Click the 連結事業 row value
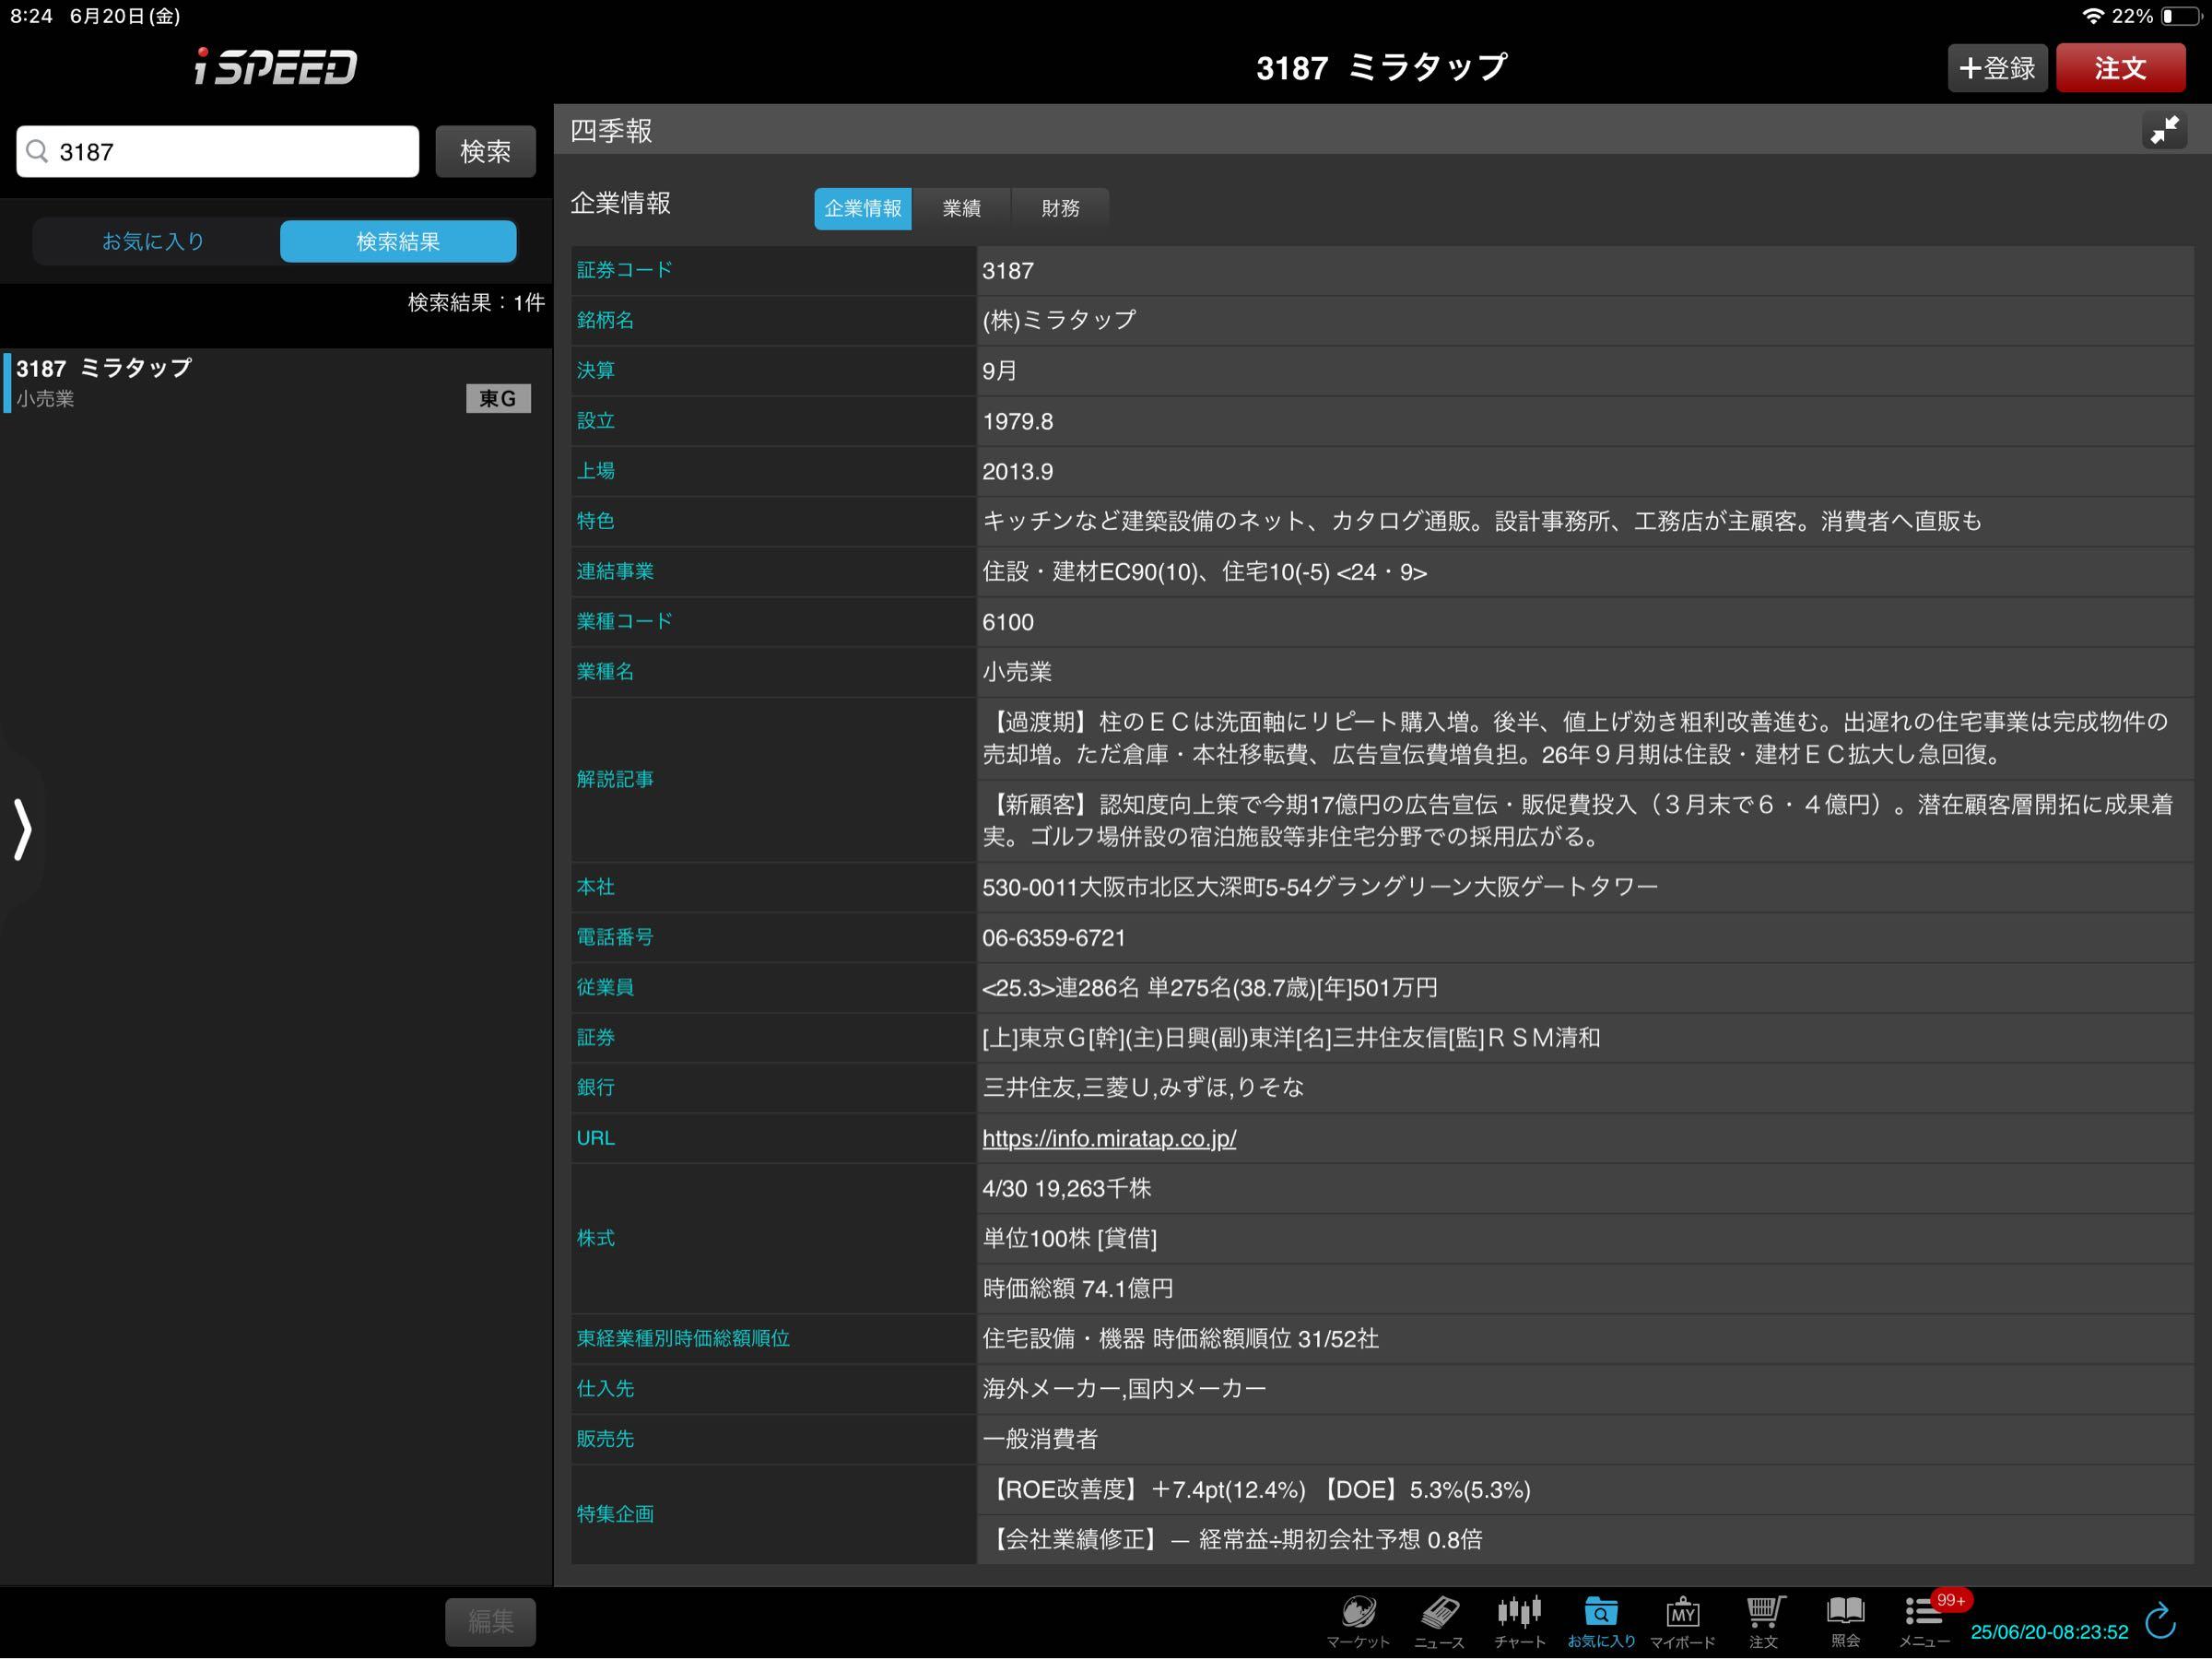 click(x=1205, y=572)
